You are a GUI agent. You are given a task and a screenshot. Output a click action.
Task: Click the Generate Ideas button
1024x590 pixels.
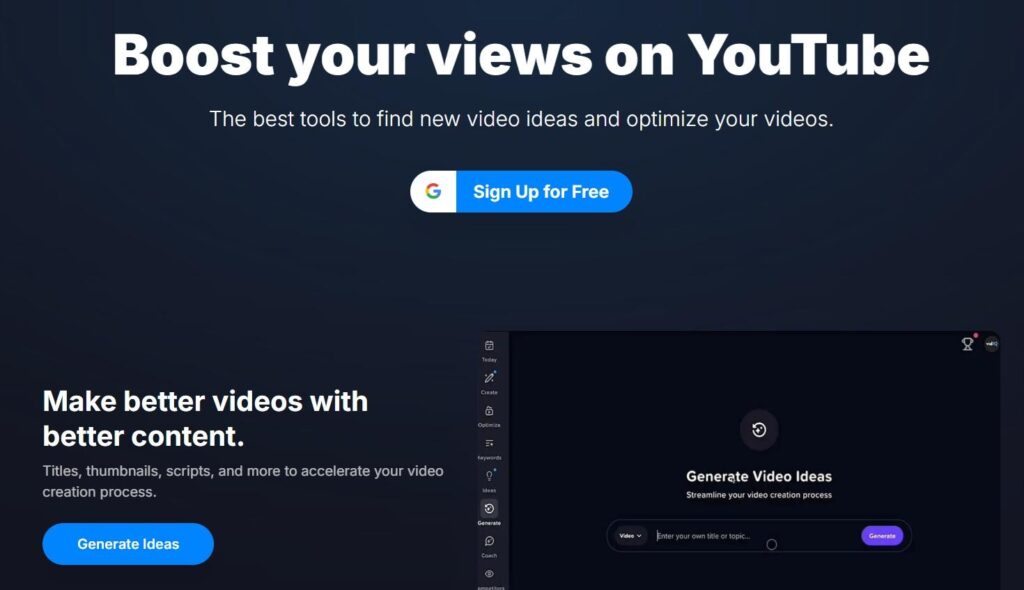coord(128,544)
